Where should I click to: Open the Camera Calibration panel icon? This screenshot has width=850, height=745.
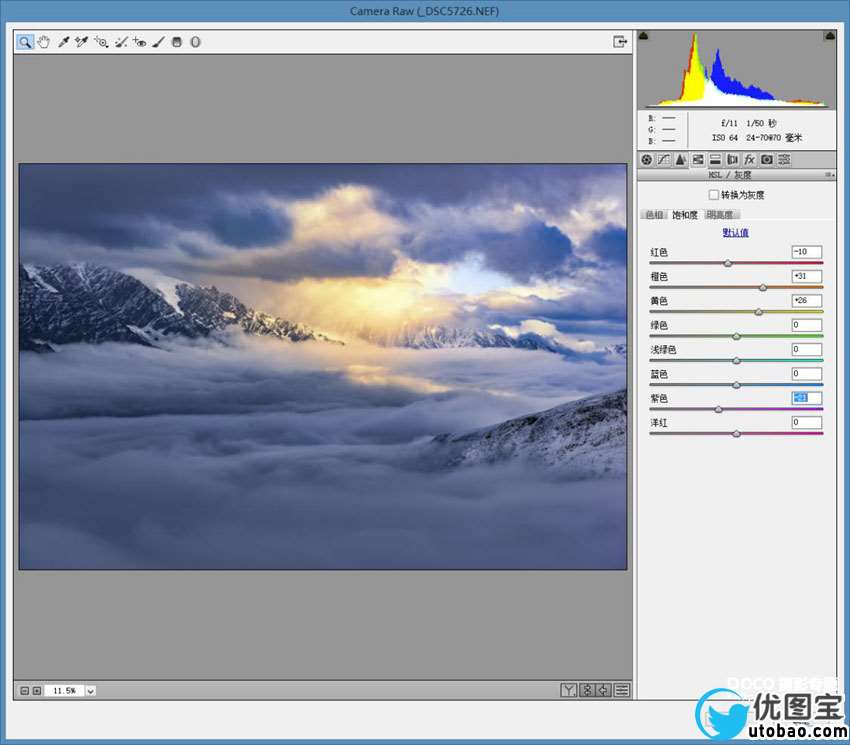(767, 160)
